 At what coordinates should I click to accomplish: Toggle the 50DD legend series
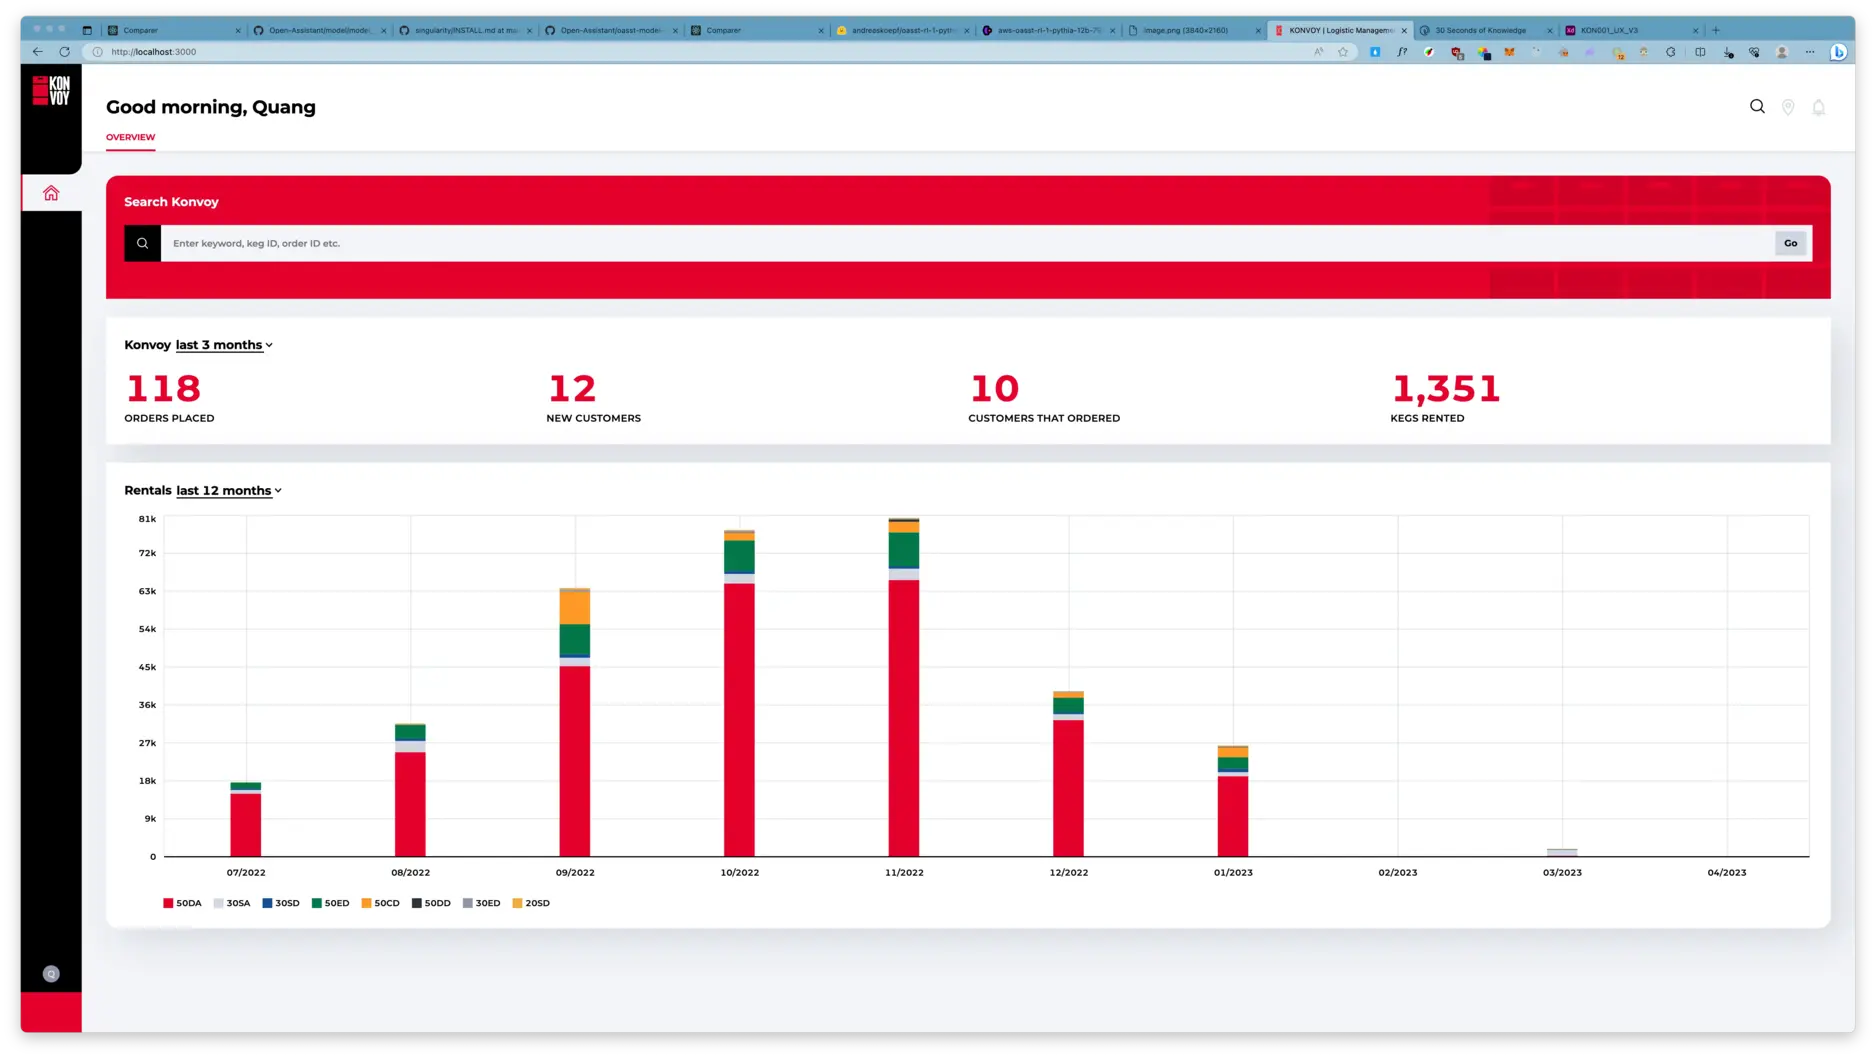pos(431,903)
